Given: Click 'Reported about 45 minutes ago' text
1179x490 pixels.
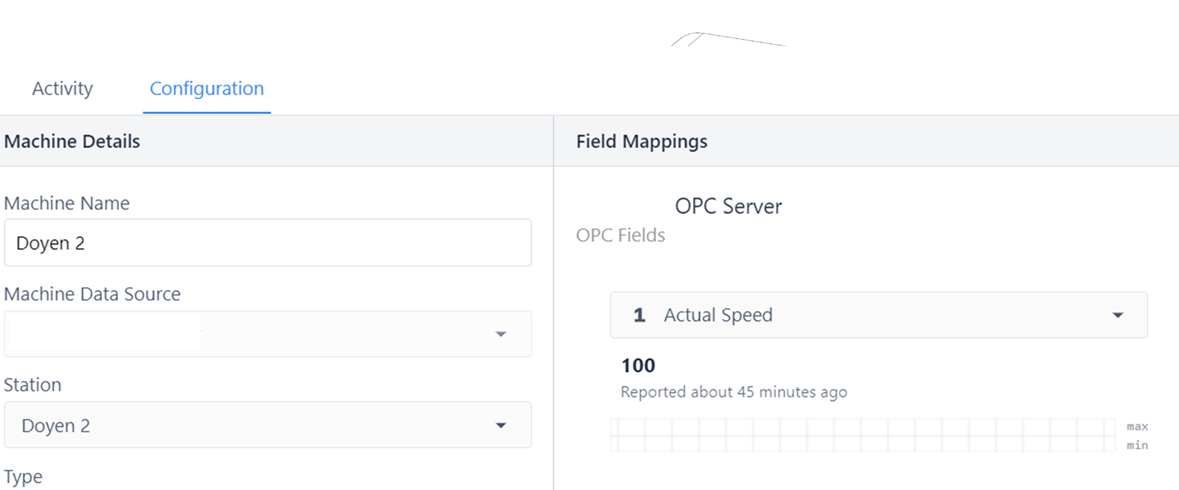Looking at the screenshot, I should pyautogui.click(x=734, y=392).
